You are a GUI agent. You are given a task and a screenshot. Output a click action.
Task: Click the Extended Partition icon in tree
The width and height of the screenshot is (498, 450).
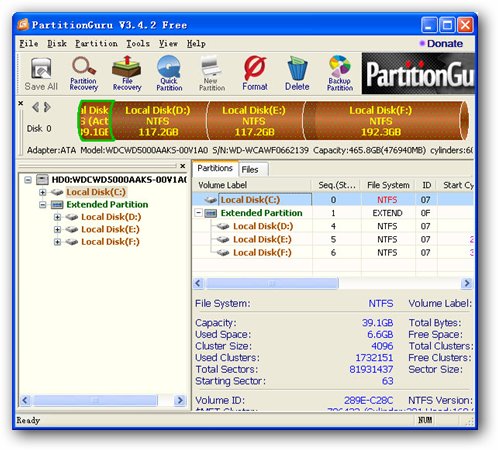click(x=57, y=205)
